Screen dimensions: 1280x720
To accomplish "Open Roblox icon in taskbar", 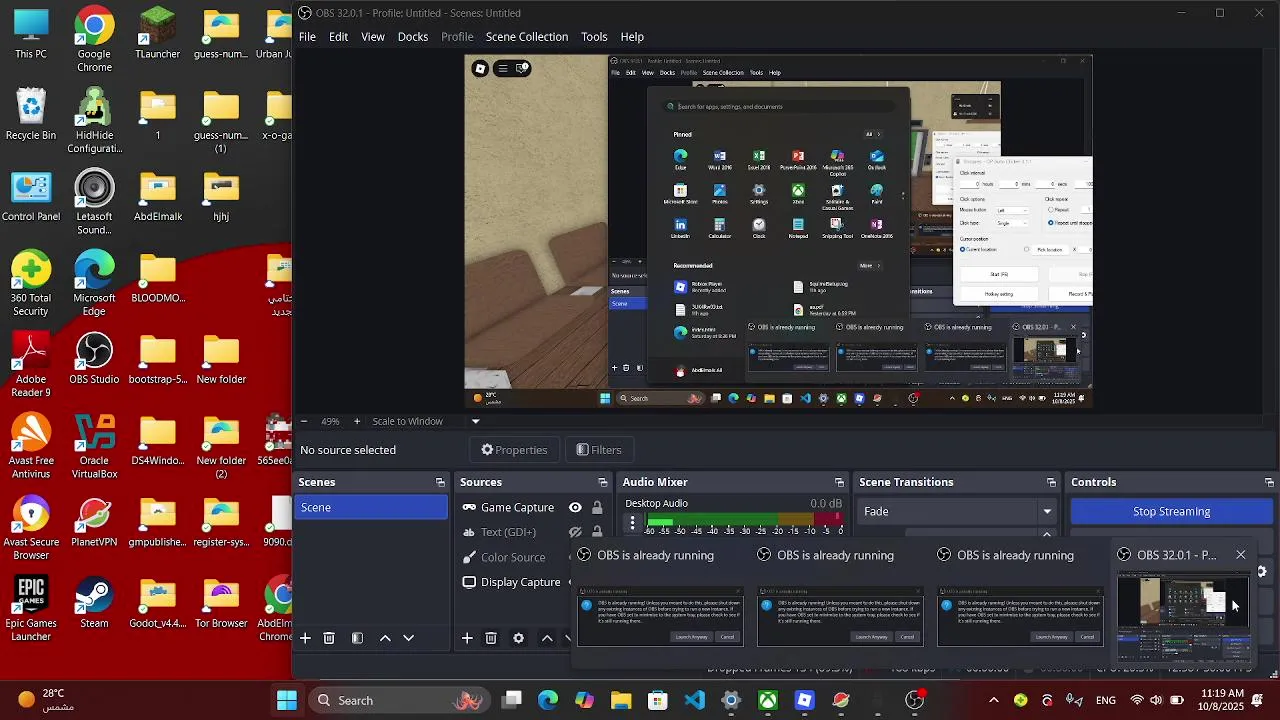I will [x=804, y=700].
